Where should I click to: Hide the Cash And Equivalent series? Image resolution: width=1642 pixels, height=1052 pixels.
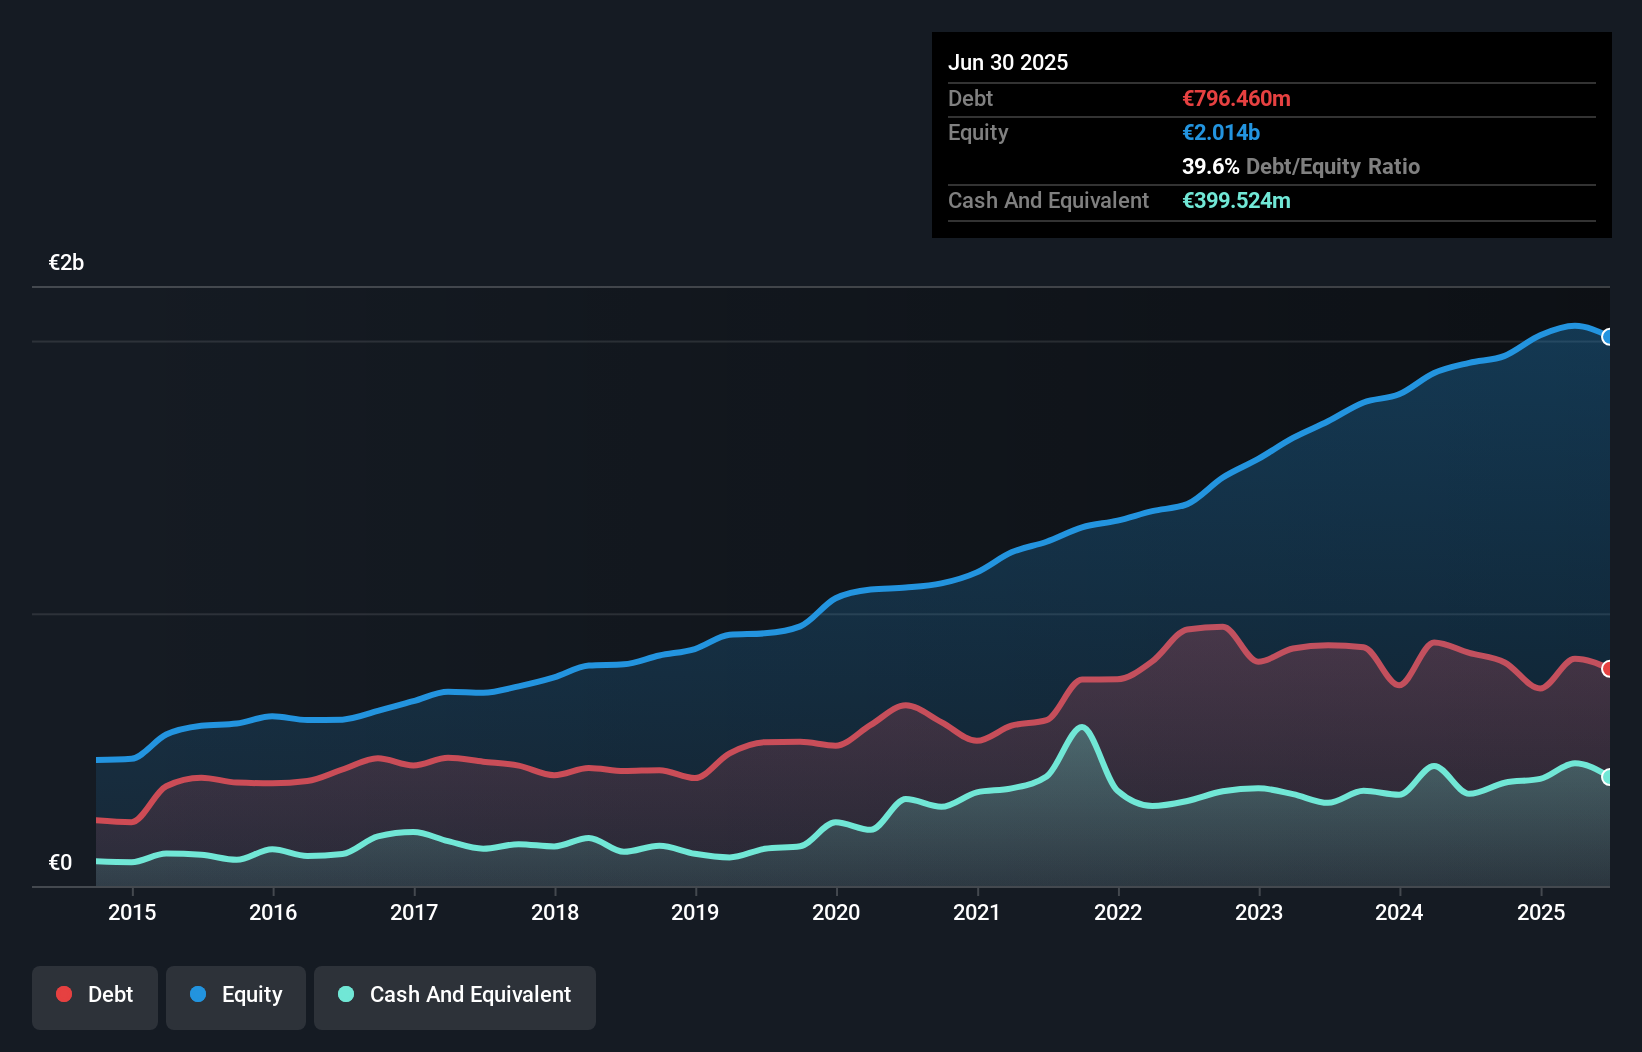click(455, 995)
